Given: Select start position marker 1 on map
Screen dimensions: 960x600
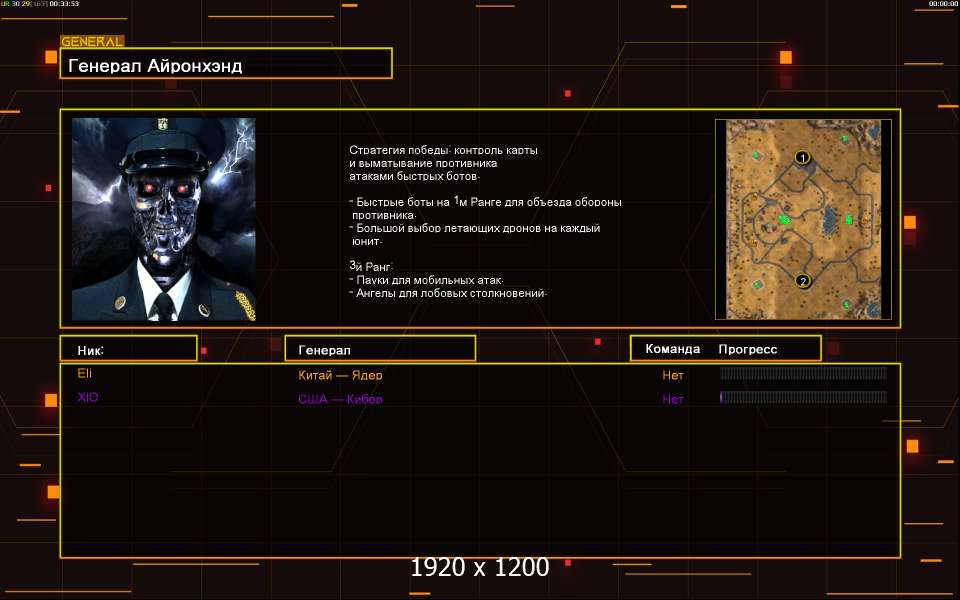Looking at the screenshot, I should [x=802, y=157].
